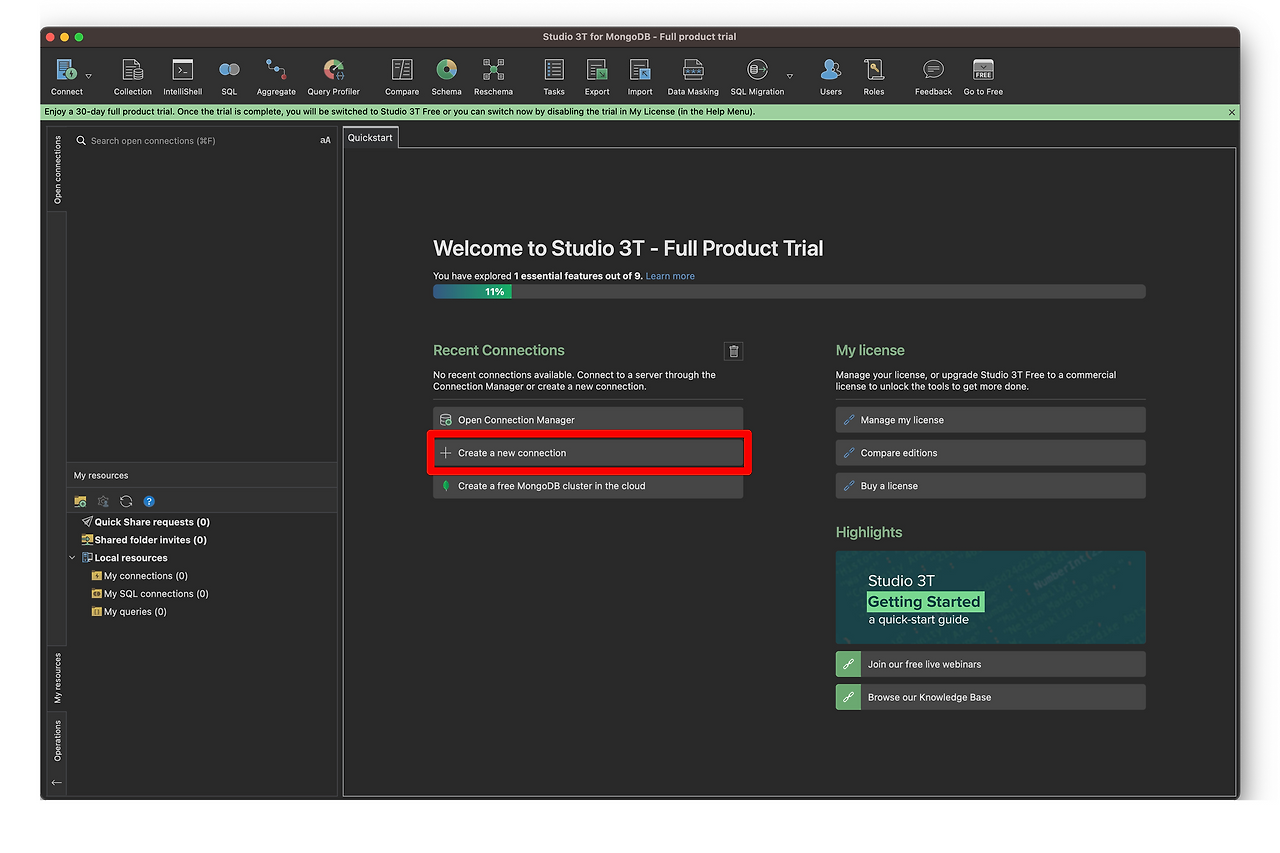The width and height of the screenshot is (1280, 853).
Task: Click the 11% features progress bar
Action: pyautogui.click(x=789, y=292)
